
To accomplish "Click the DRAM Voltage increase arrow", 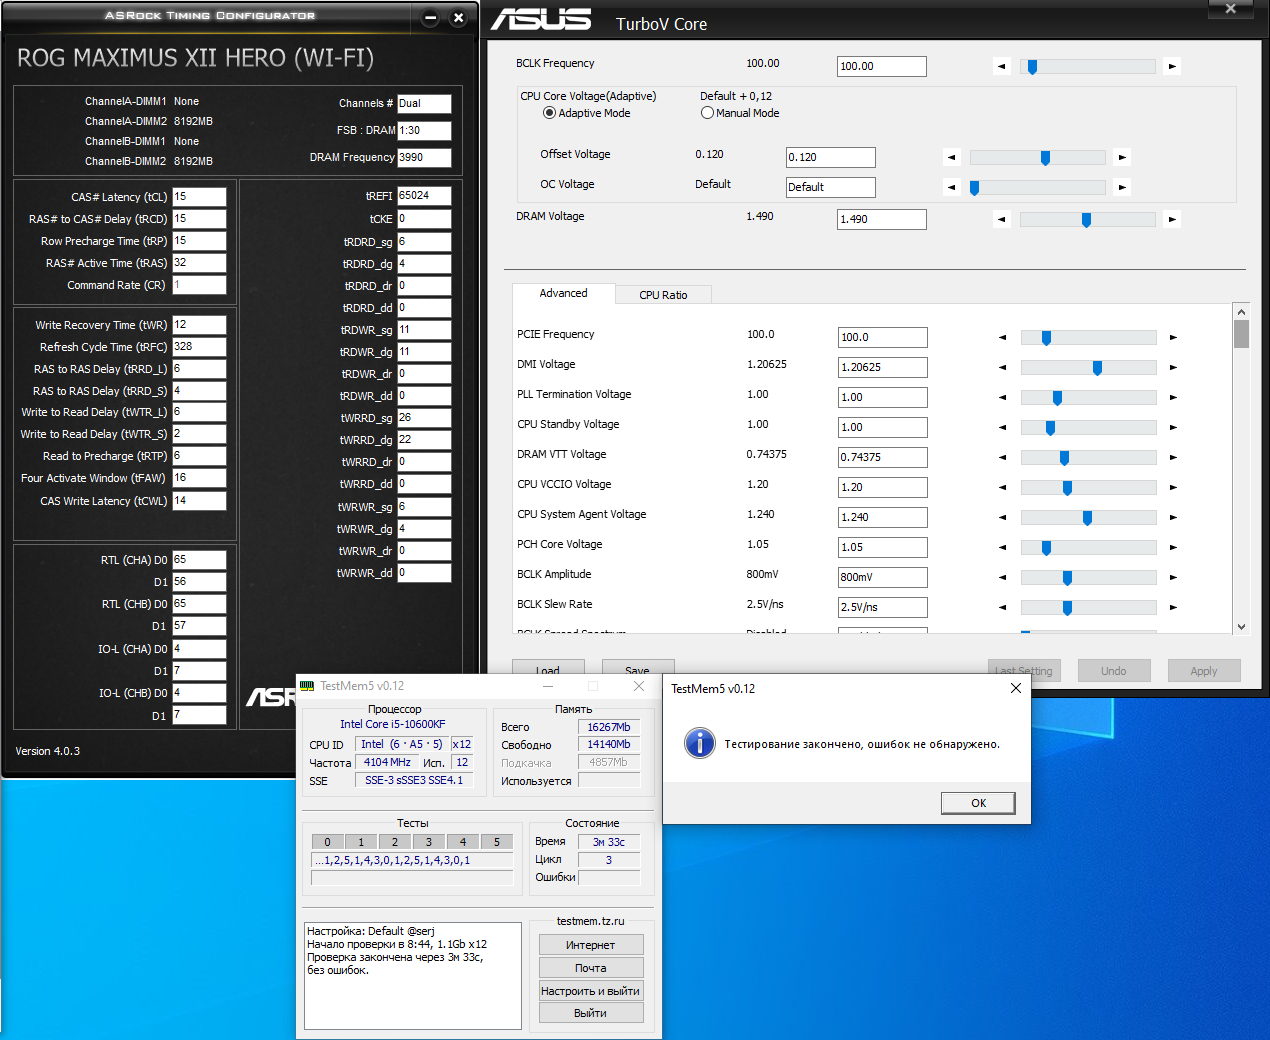I will pyautogui.click(x=1172, y=219).
